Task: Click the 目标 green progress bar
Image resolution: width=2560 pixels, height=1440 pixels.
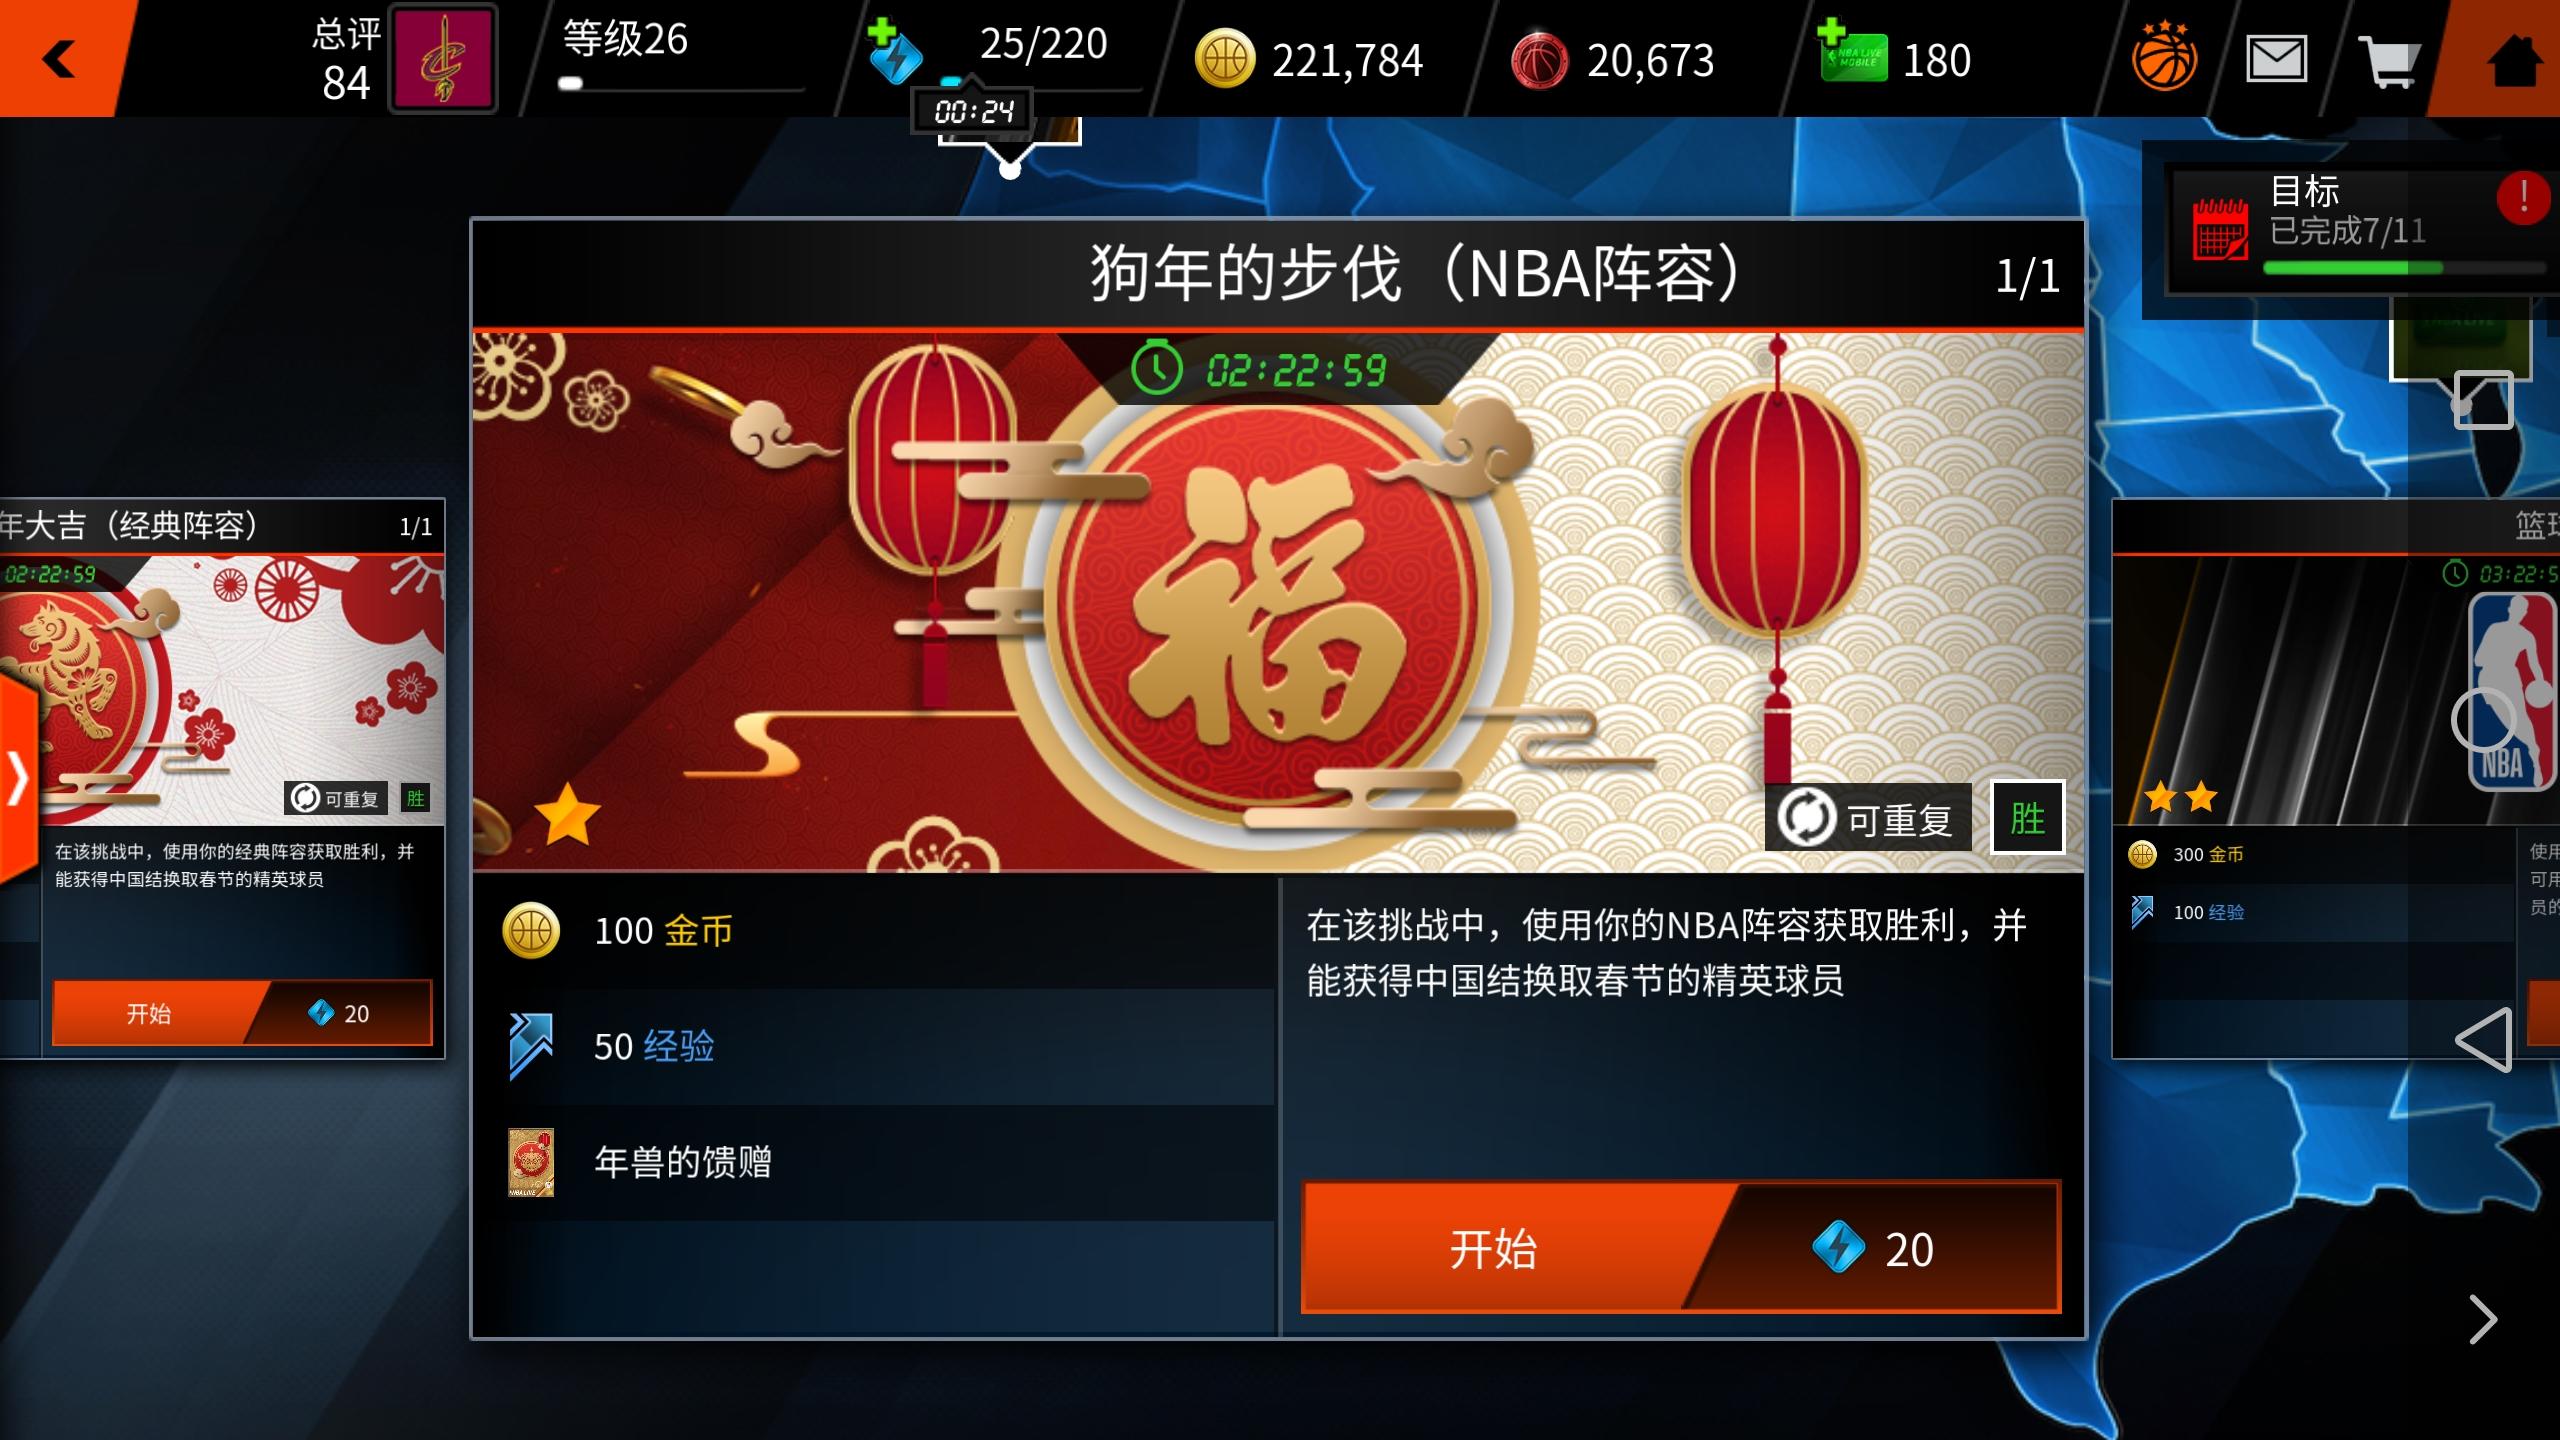Action: coord(2404,268)
